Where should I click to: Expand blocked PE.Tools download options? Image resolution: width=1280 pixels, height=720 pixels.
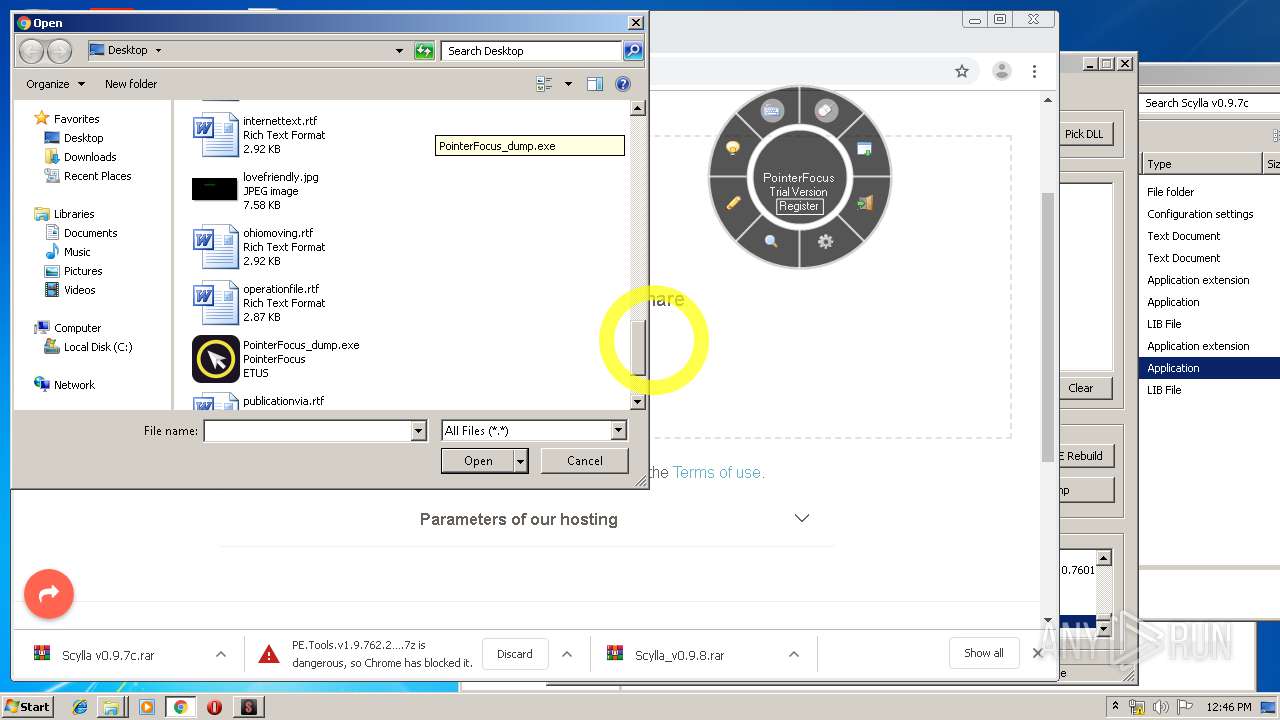coord(566,654)
